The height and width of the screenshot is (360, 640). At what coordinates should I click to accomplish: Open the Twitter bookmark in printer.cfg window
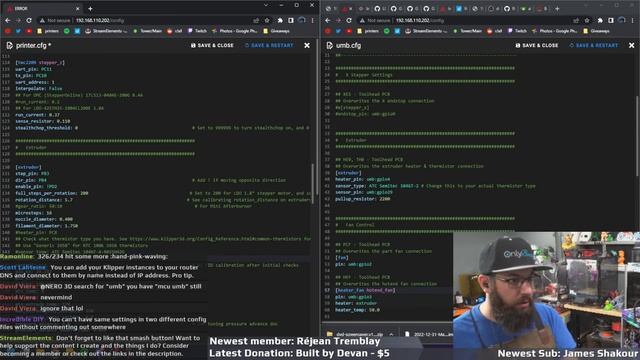tap(18, 31)
